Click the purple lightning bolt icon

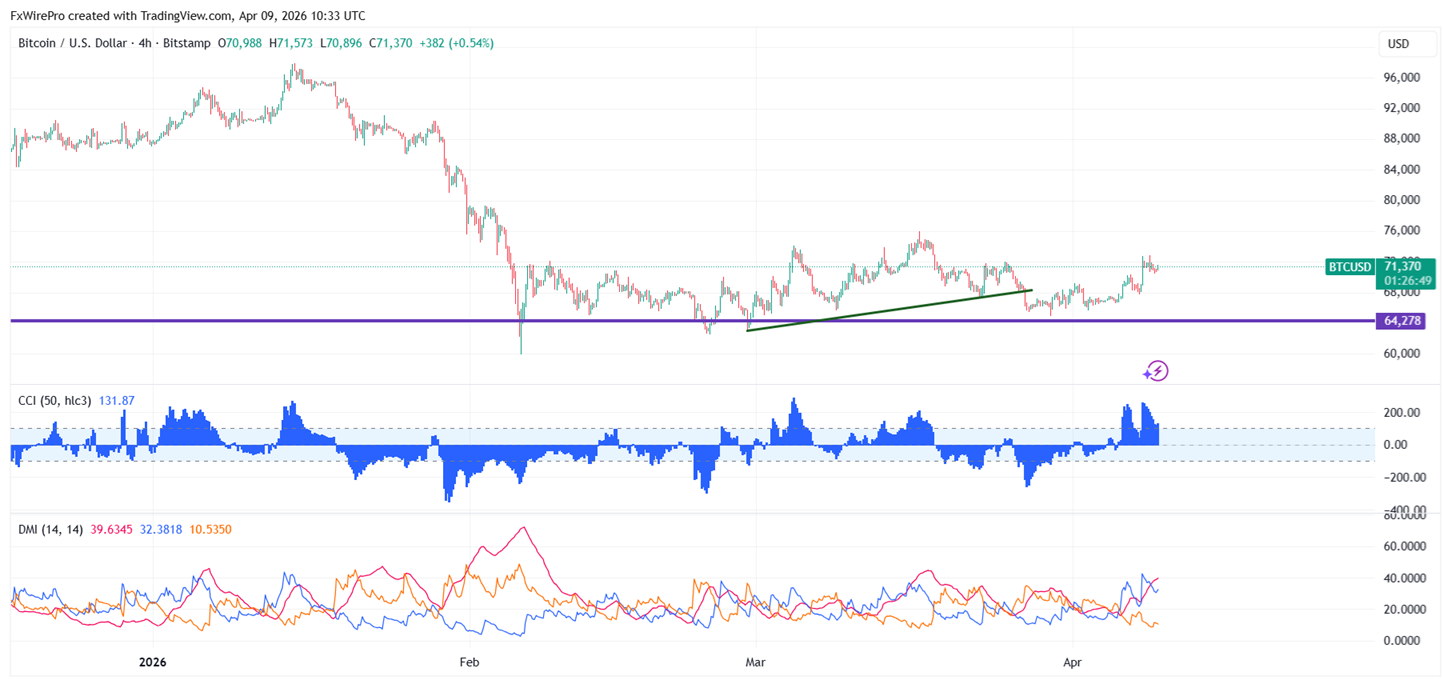[1156, 372]
